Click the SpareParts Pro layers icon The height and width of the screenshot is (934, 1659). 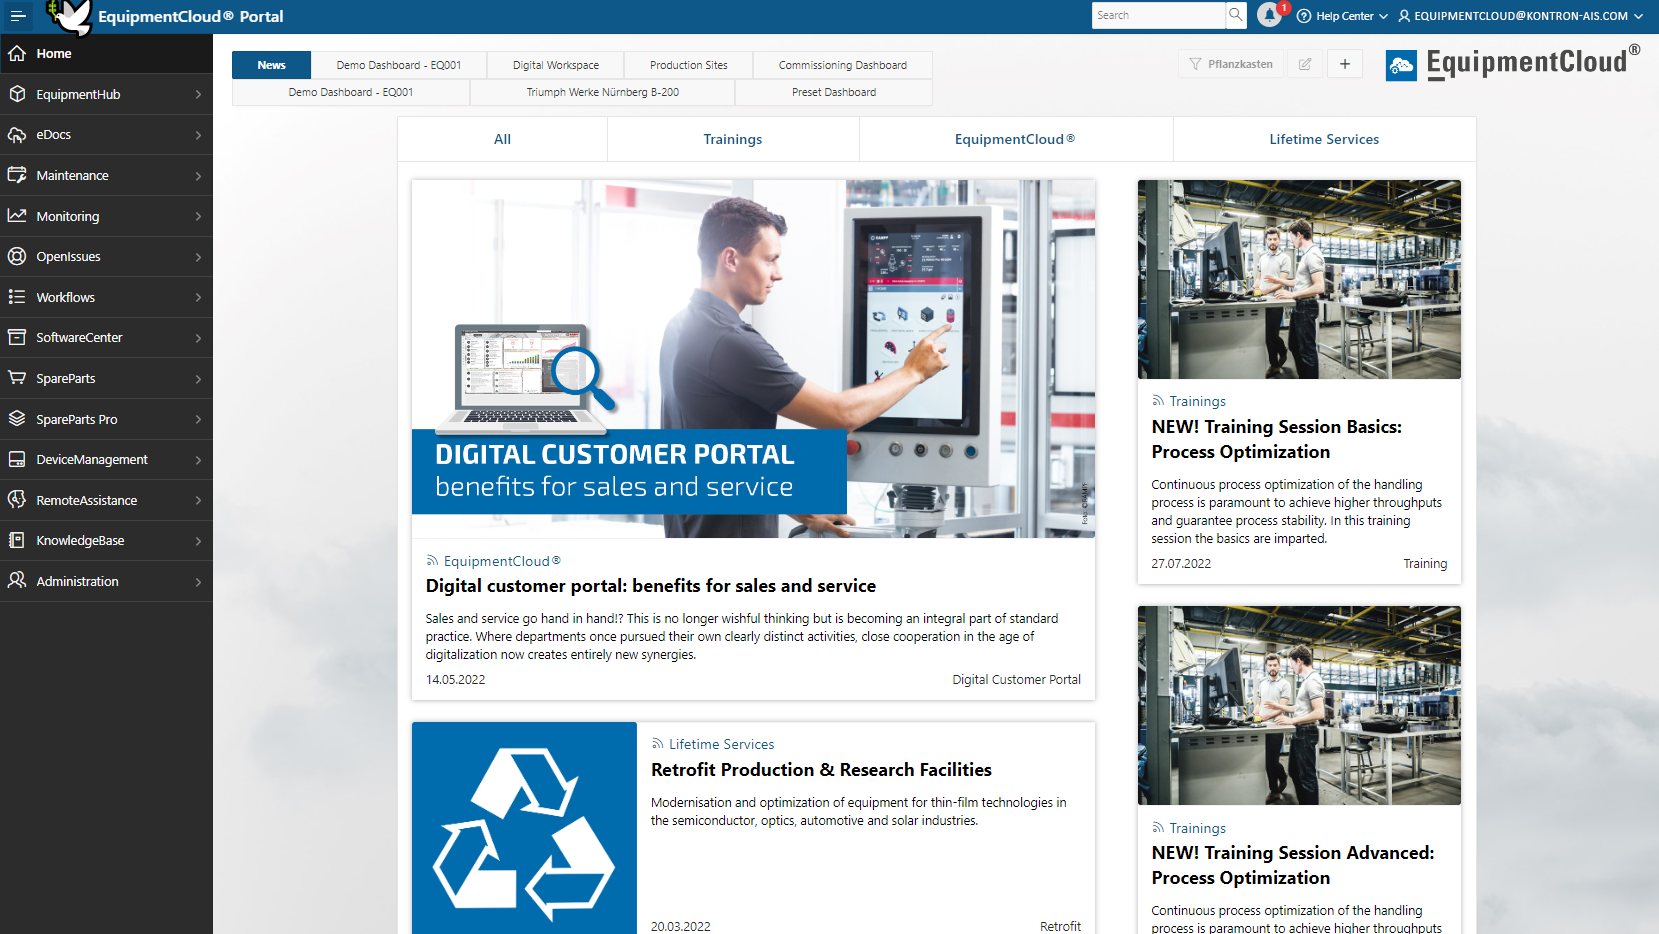17,419
